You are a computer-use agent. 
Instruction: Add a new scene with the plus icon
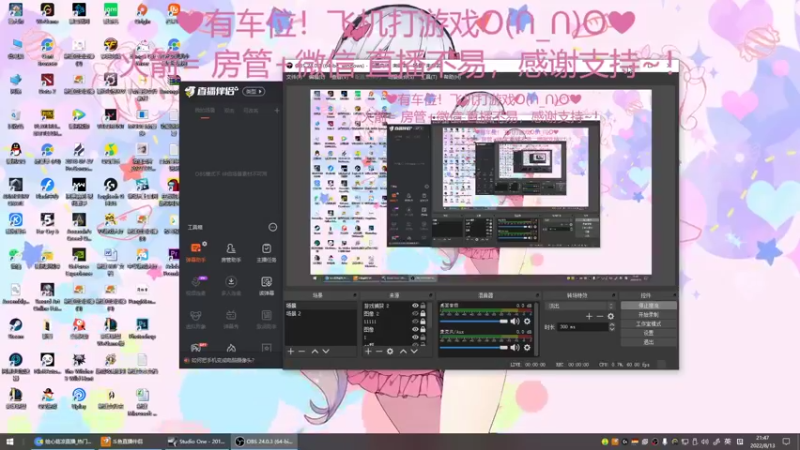290,352
